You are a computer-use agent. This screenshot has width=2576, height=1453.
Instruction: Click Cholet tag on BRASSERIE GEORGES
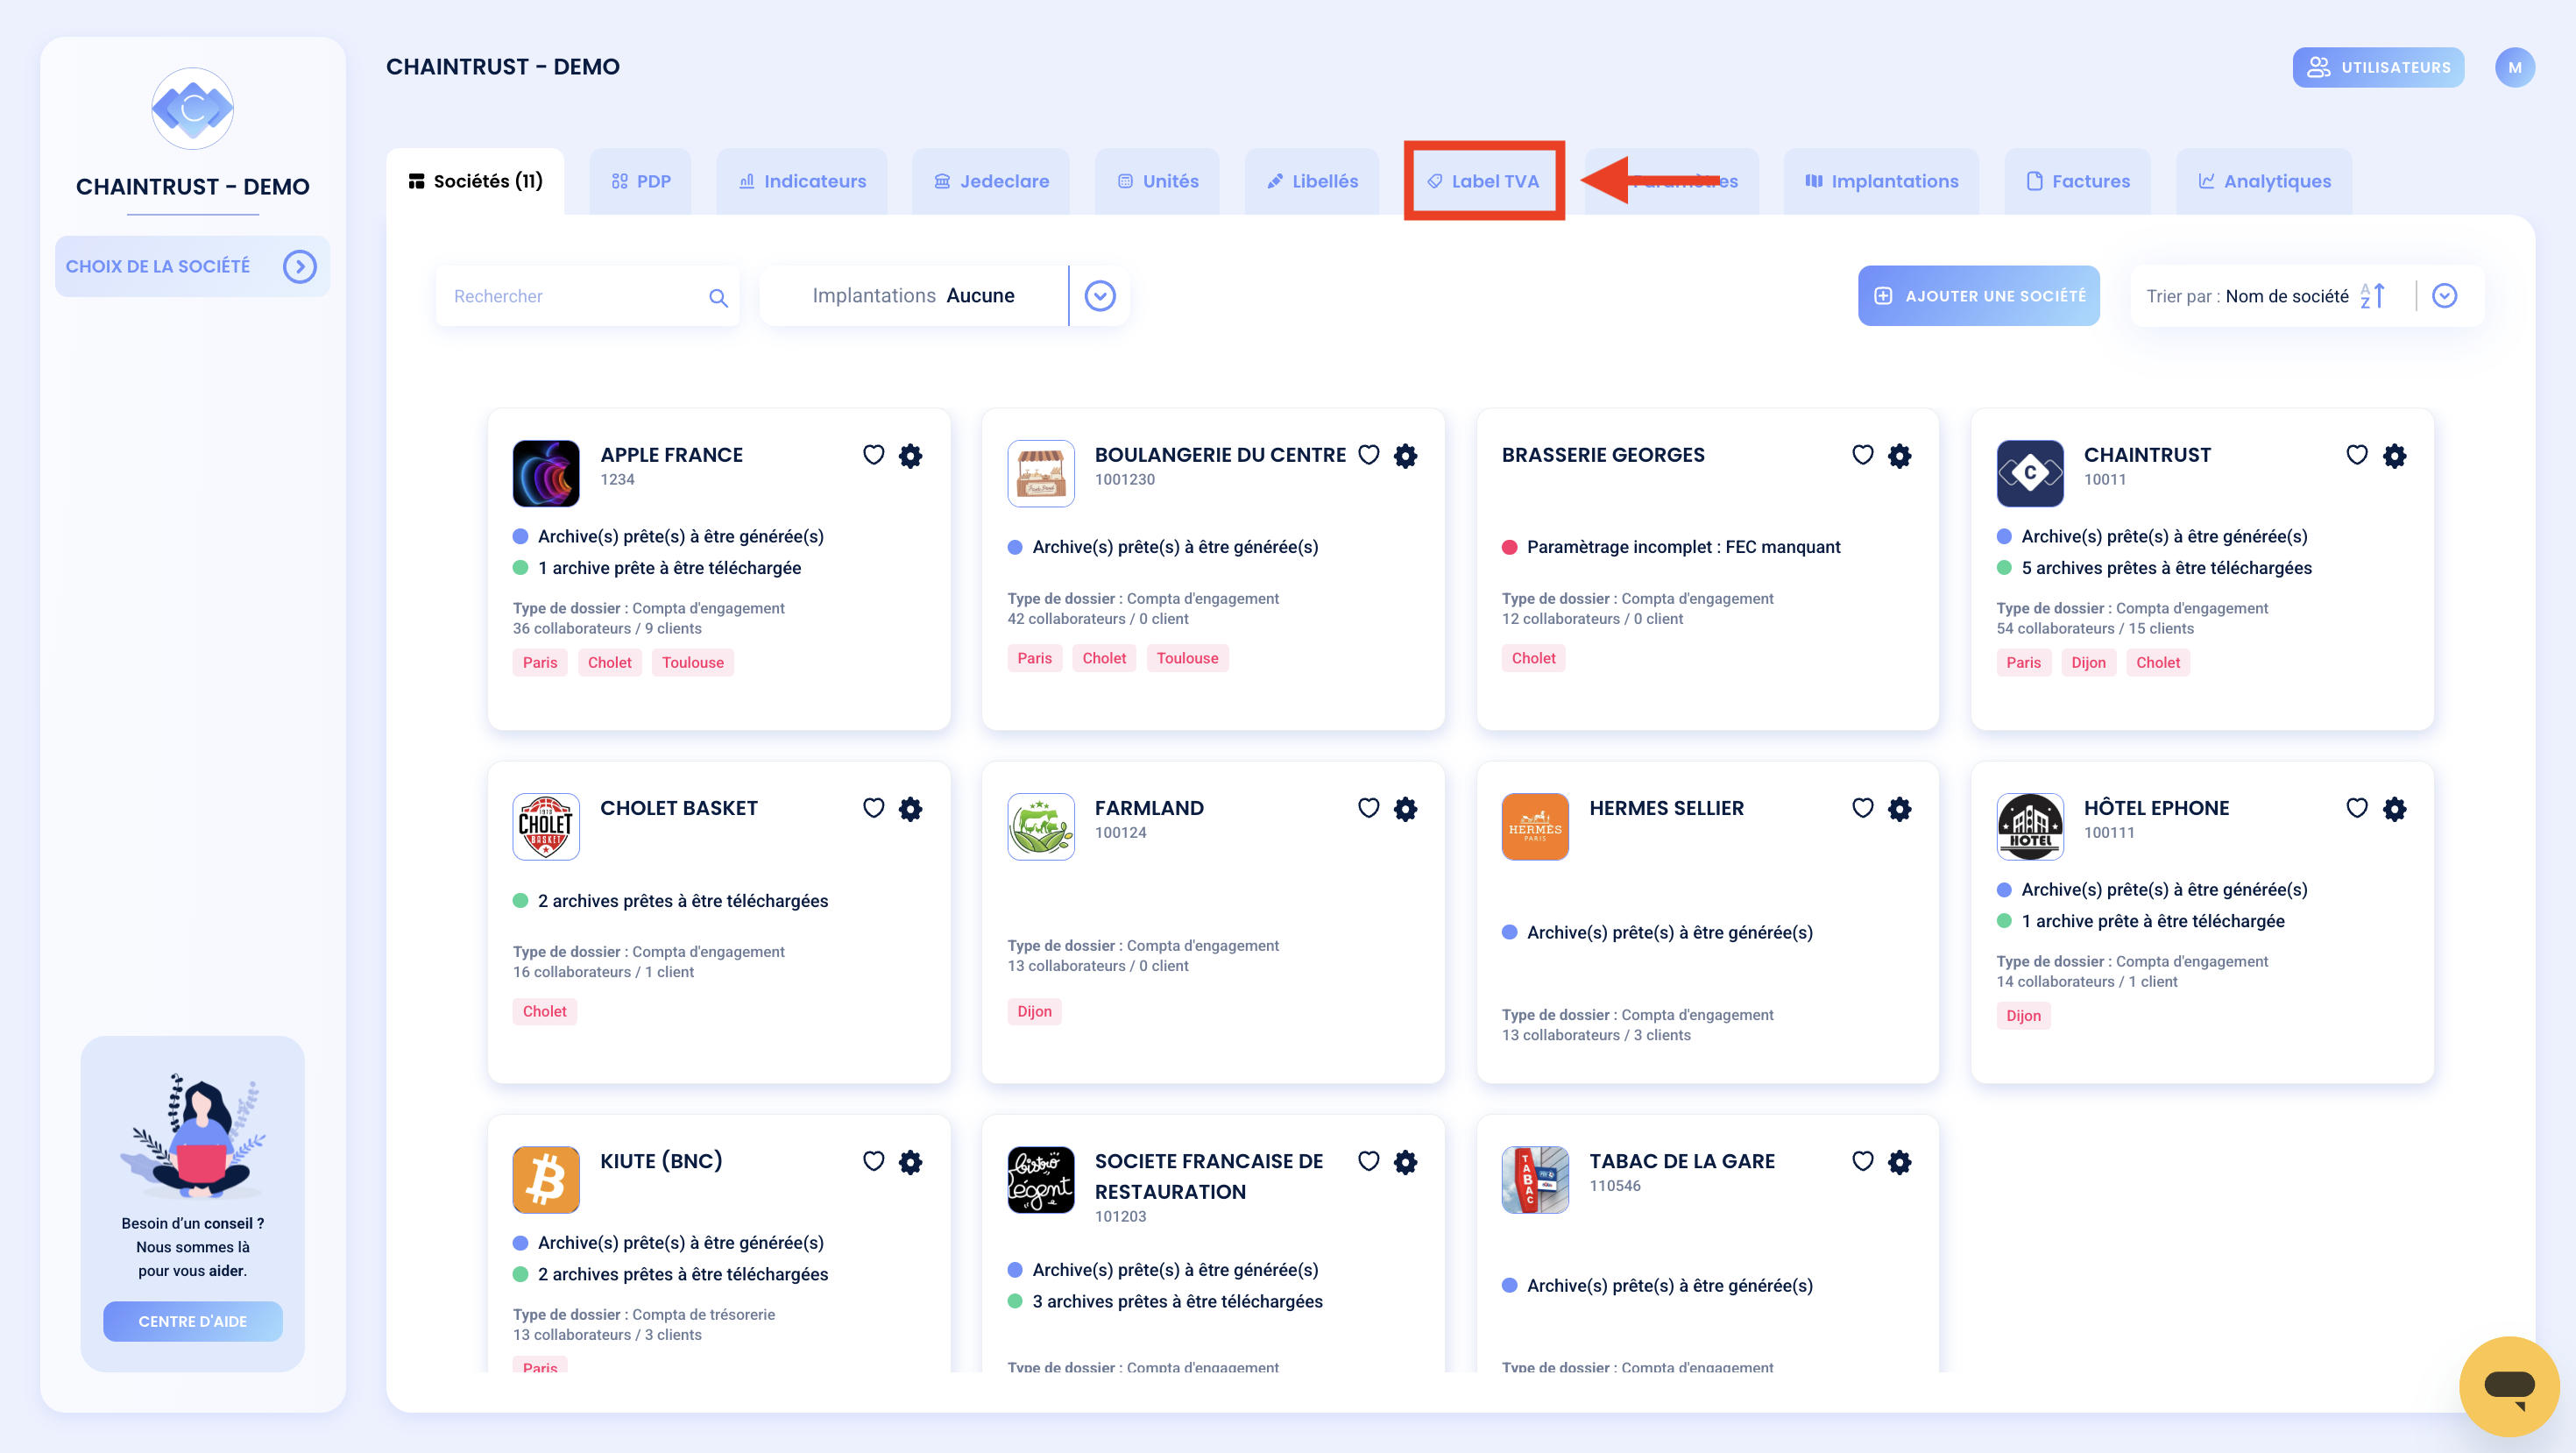tap(1533, 658)
